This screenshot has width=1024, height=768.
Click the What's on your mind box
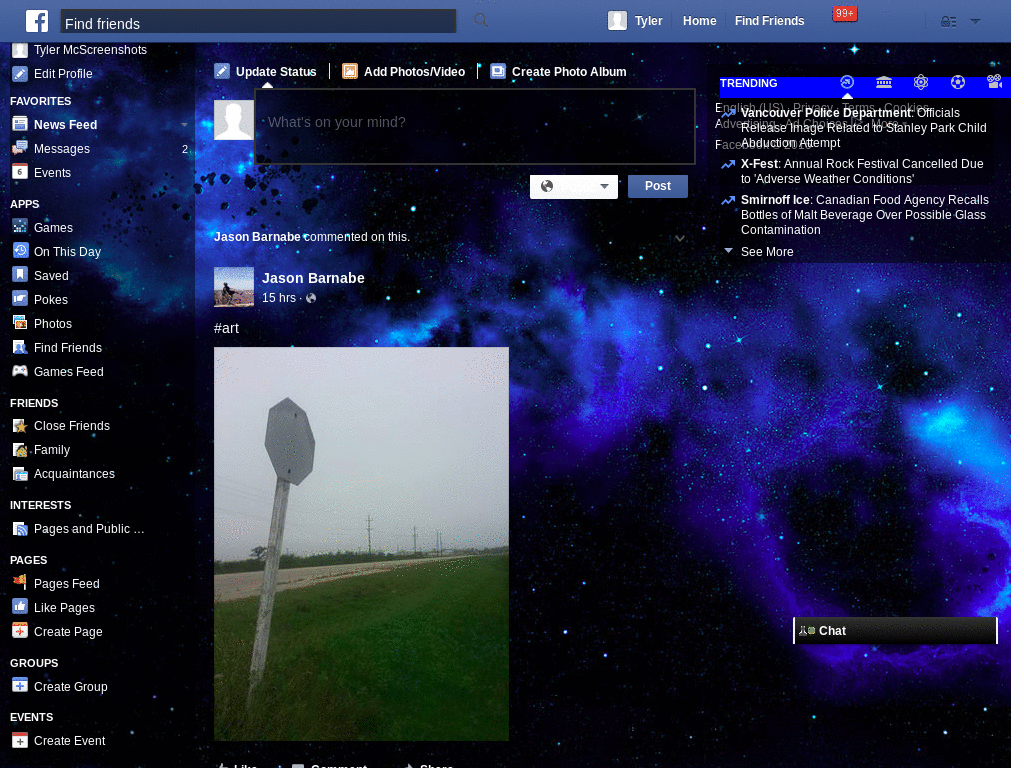pyautogui.click(x=475, y=126)
